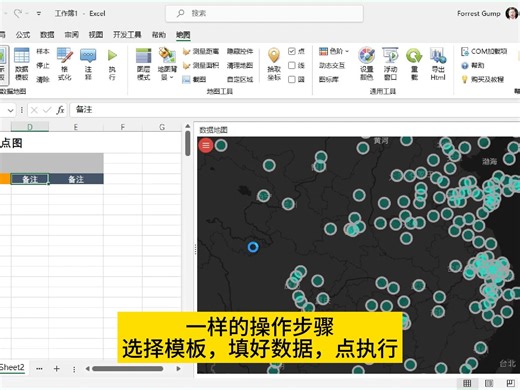This screenshot has height=390, width=520.
Task: Click the 隐藏控件 hide controls button
Action: [x=240, y=51]
